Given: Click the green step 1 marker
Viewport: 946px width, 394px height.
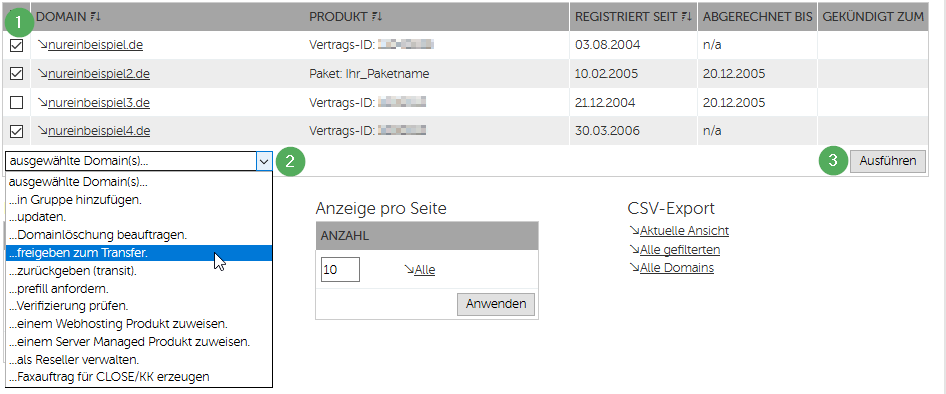Looking at the screenshot, I should 19,24.
